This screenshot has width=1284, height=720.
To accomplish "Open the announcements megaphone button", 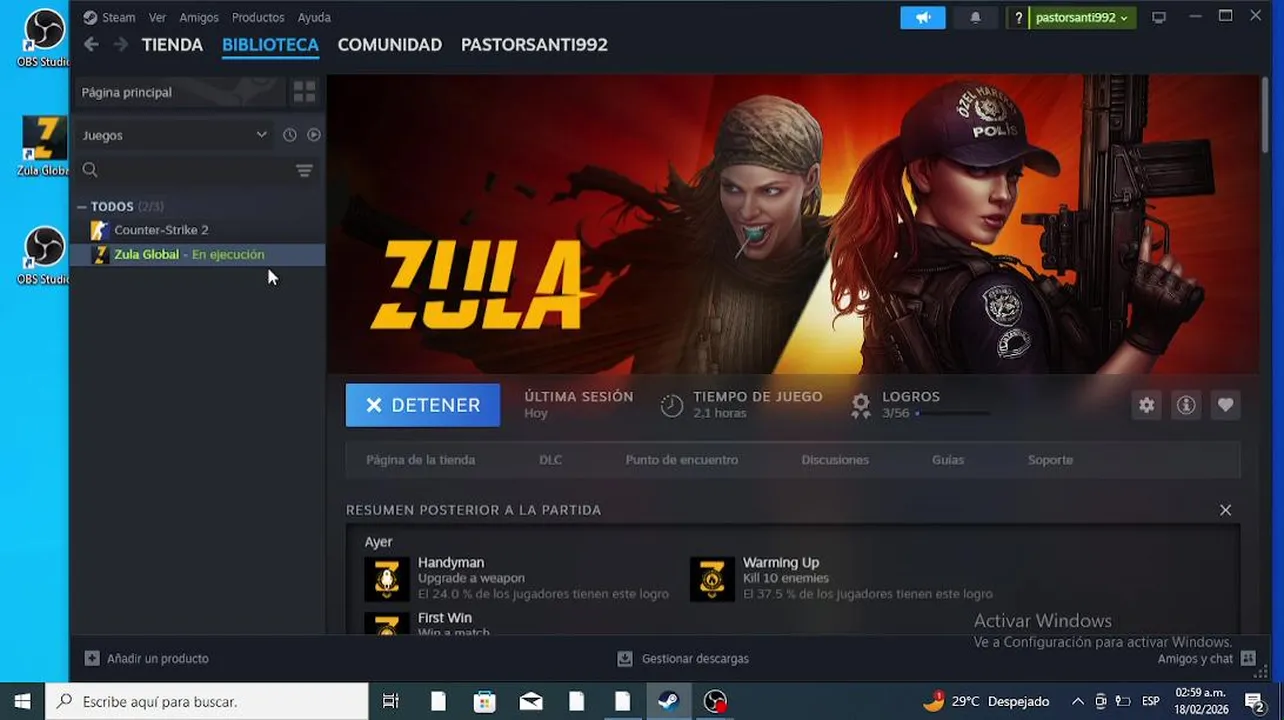I will (922, 17).
